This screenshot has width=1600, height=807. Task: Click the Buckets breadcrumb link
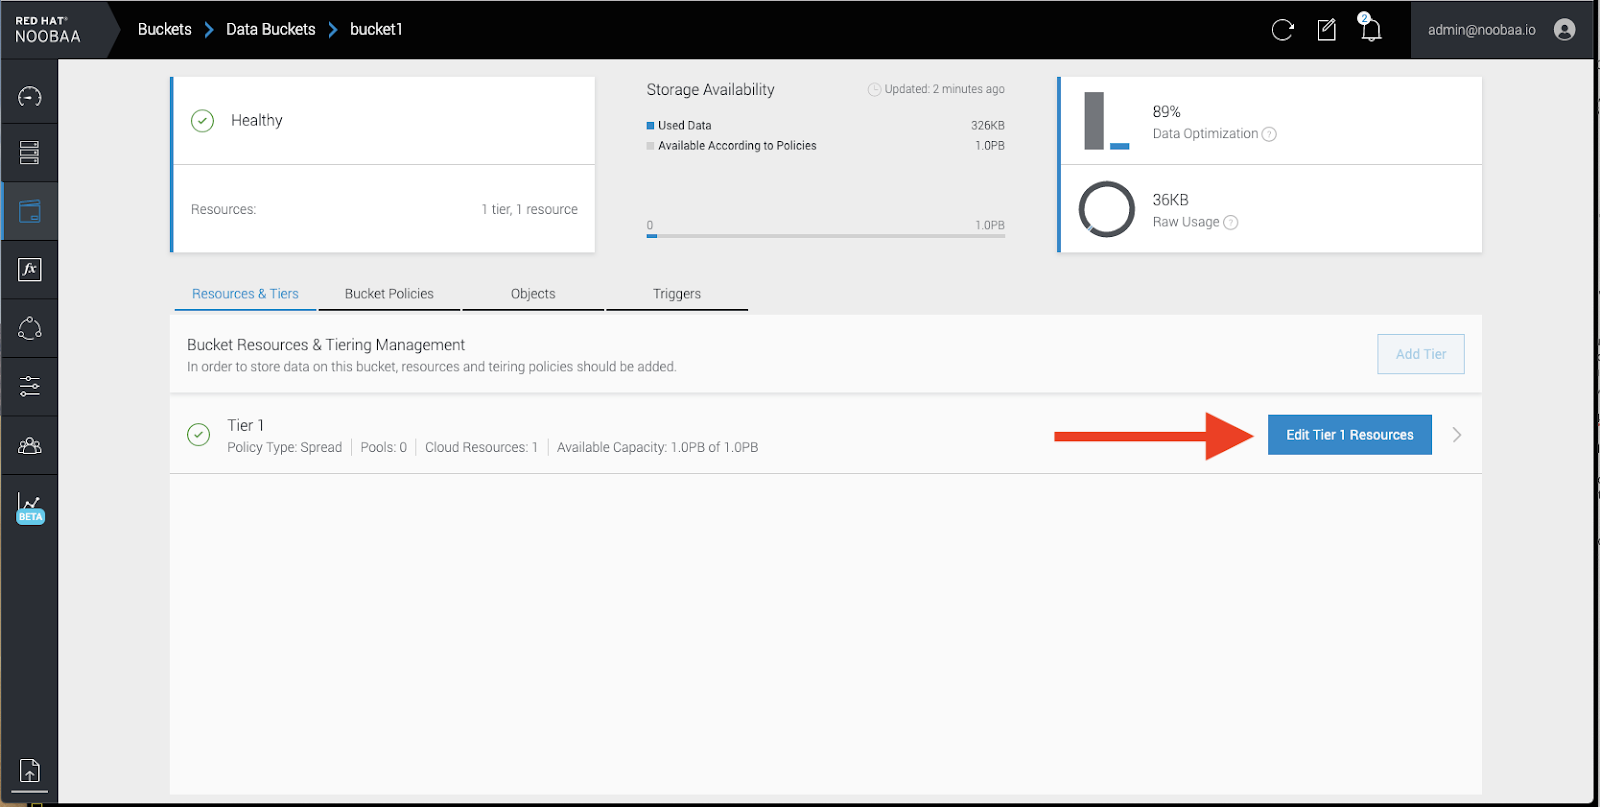(165, 29)
